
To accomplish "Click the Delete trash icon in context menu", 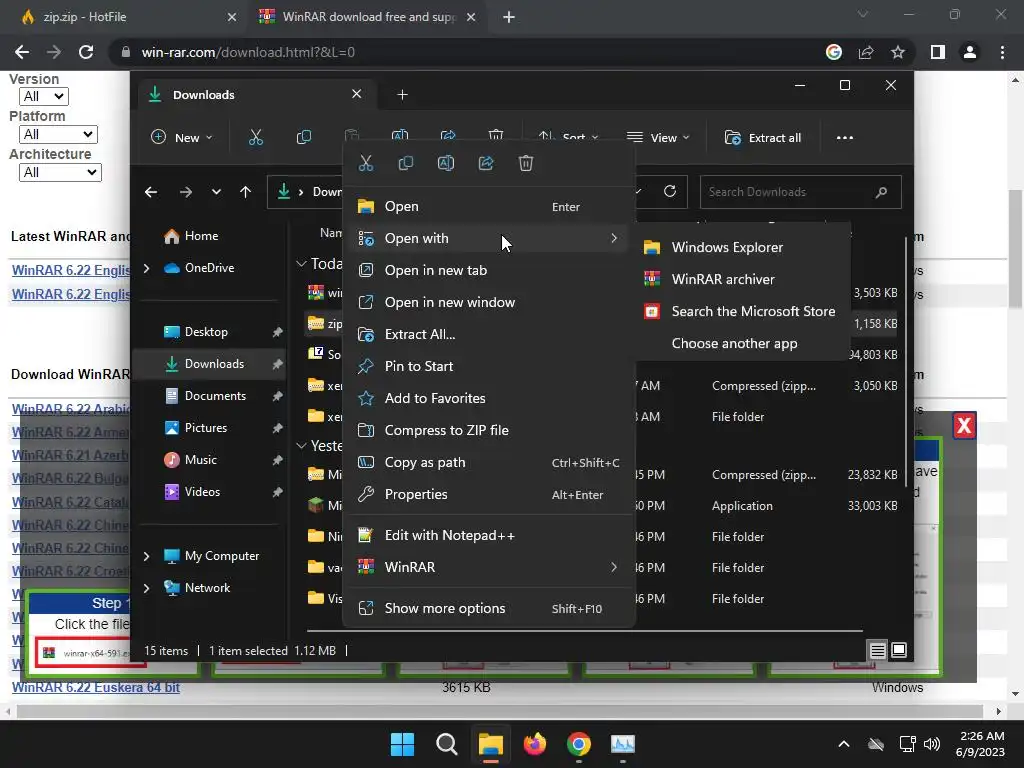I will click(x=526, y=163).
